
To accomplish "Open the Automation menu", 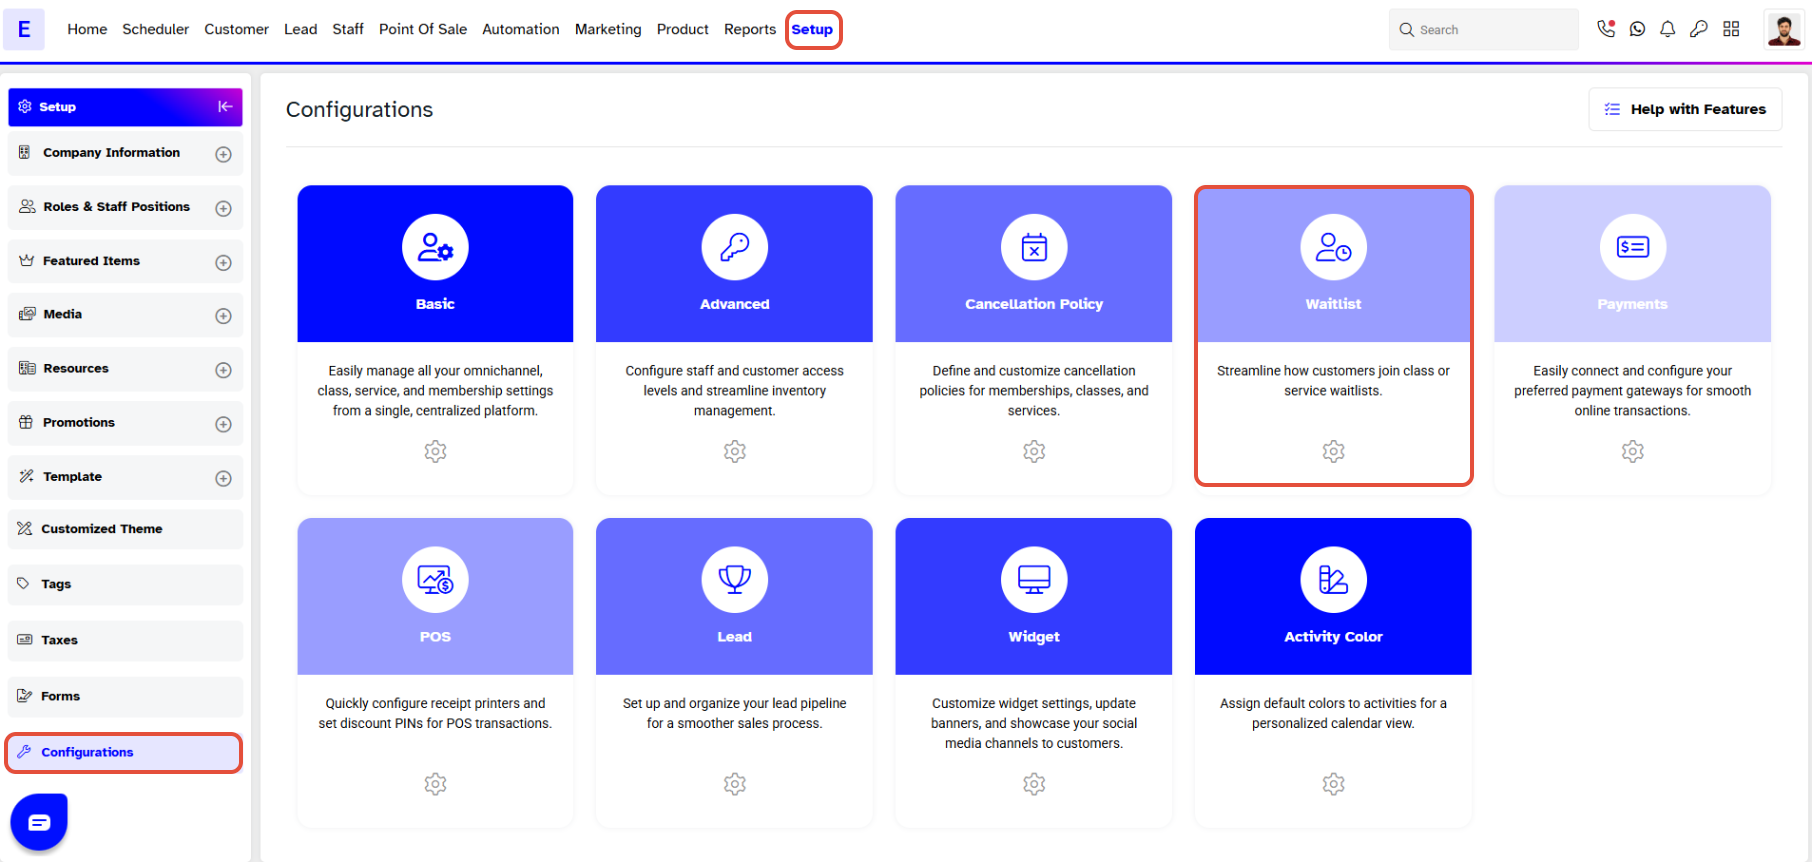I will (x=521, y=29).
